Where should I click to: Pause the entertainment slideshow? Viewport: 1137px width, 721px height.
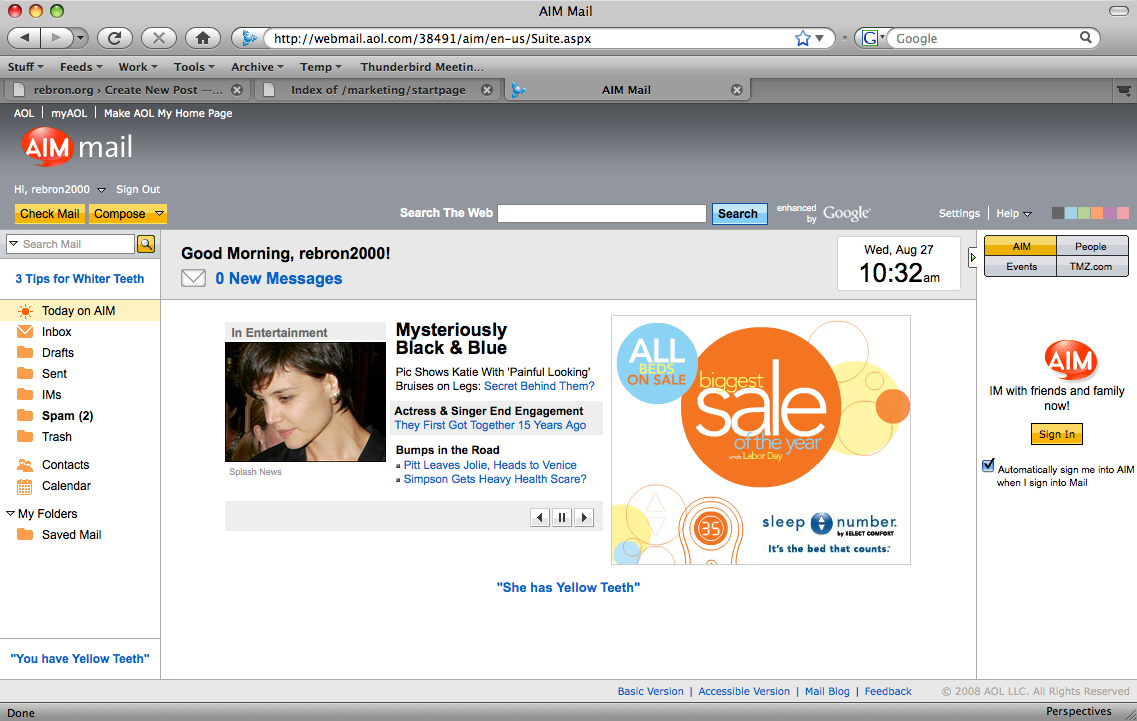click(562, 517)
